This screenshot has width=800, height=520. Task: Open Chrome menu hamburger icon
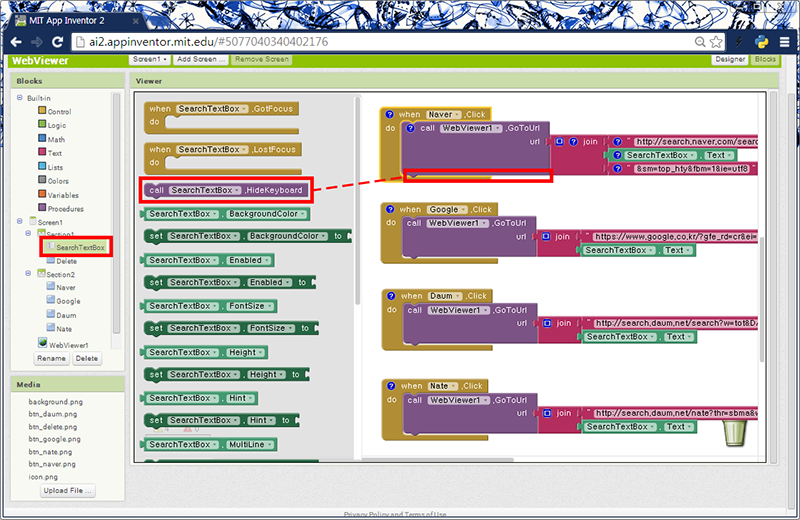[785, 42]
